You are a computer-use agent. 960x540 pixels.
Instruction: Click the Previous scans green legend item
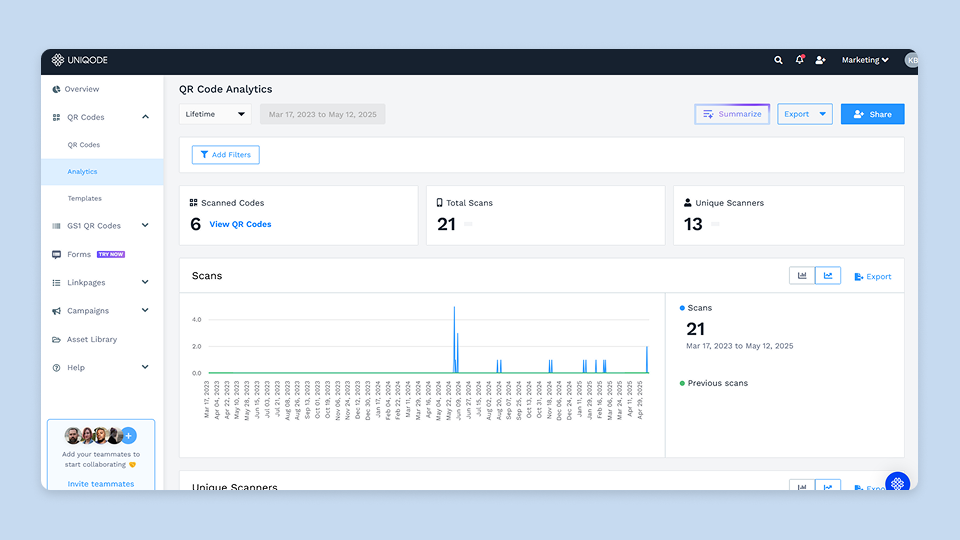(x=714, y=383)
